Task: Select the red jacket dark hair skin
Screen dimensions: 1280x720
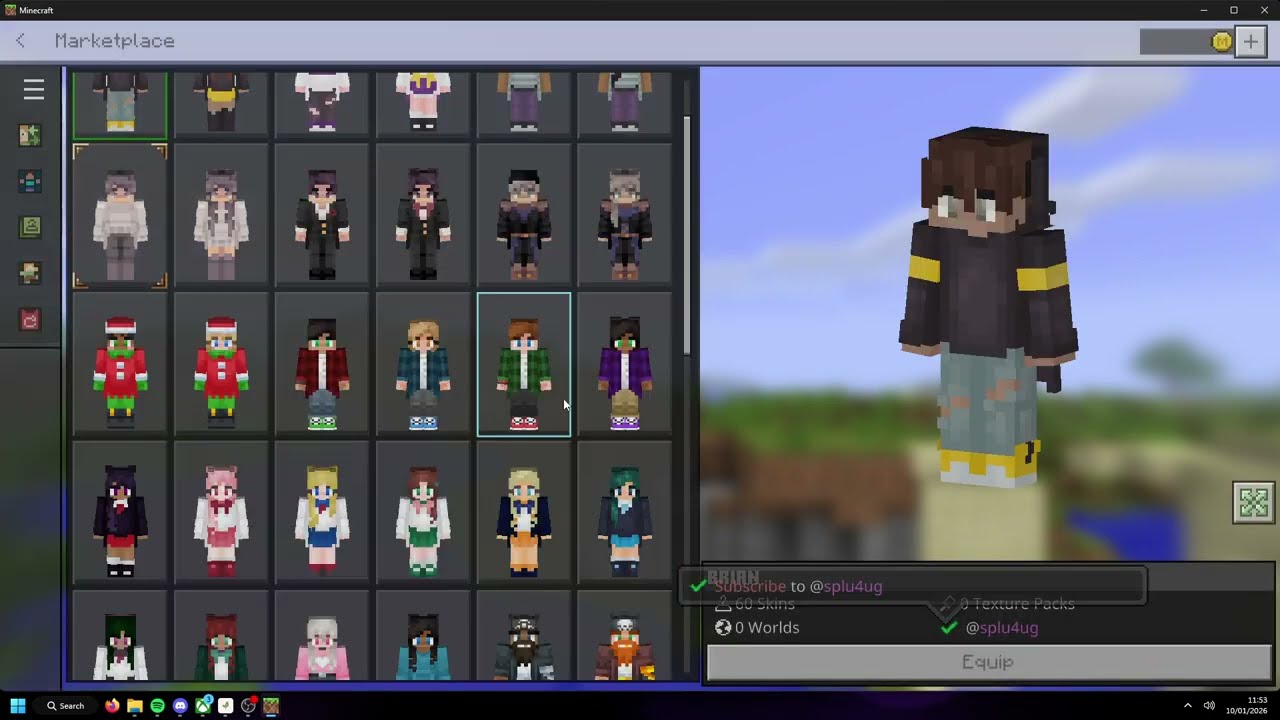Action: (322, 365)
